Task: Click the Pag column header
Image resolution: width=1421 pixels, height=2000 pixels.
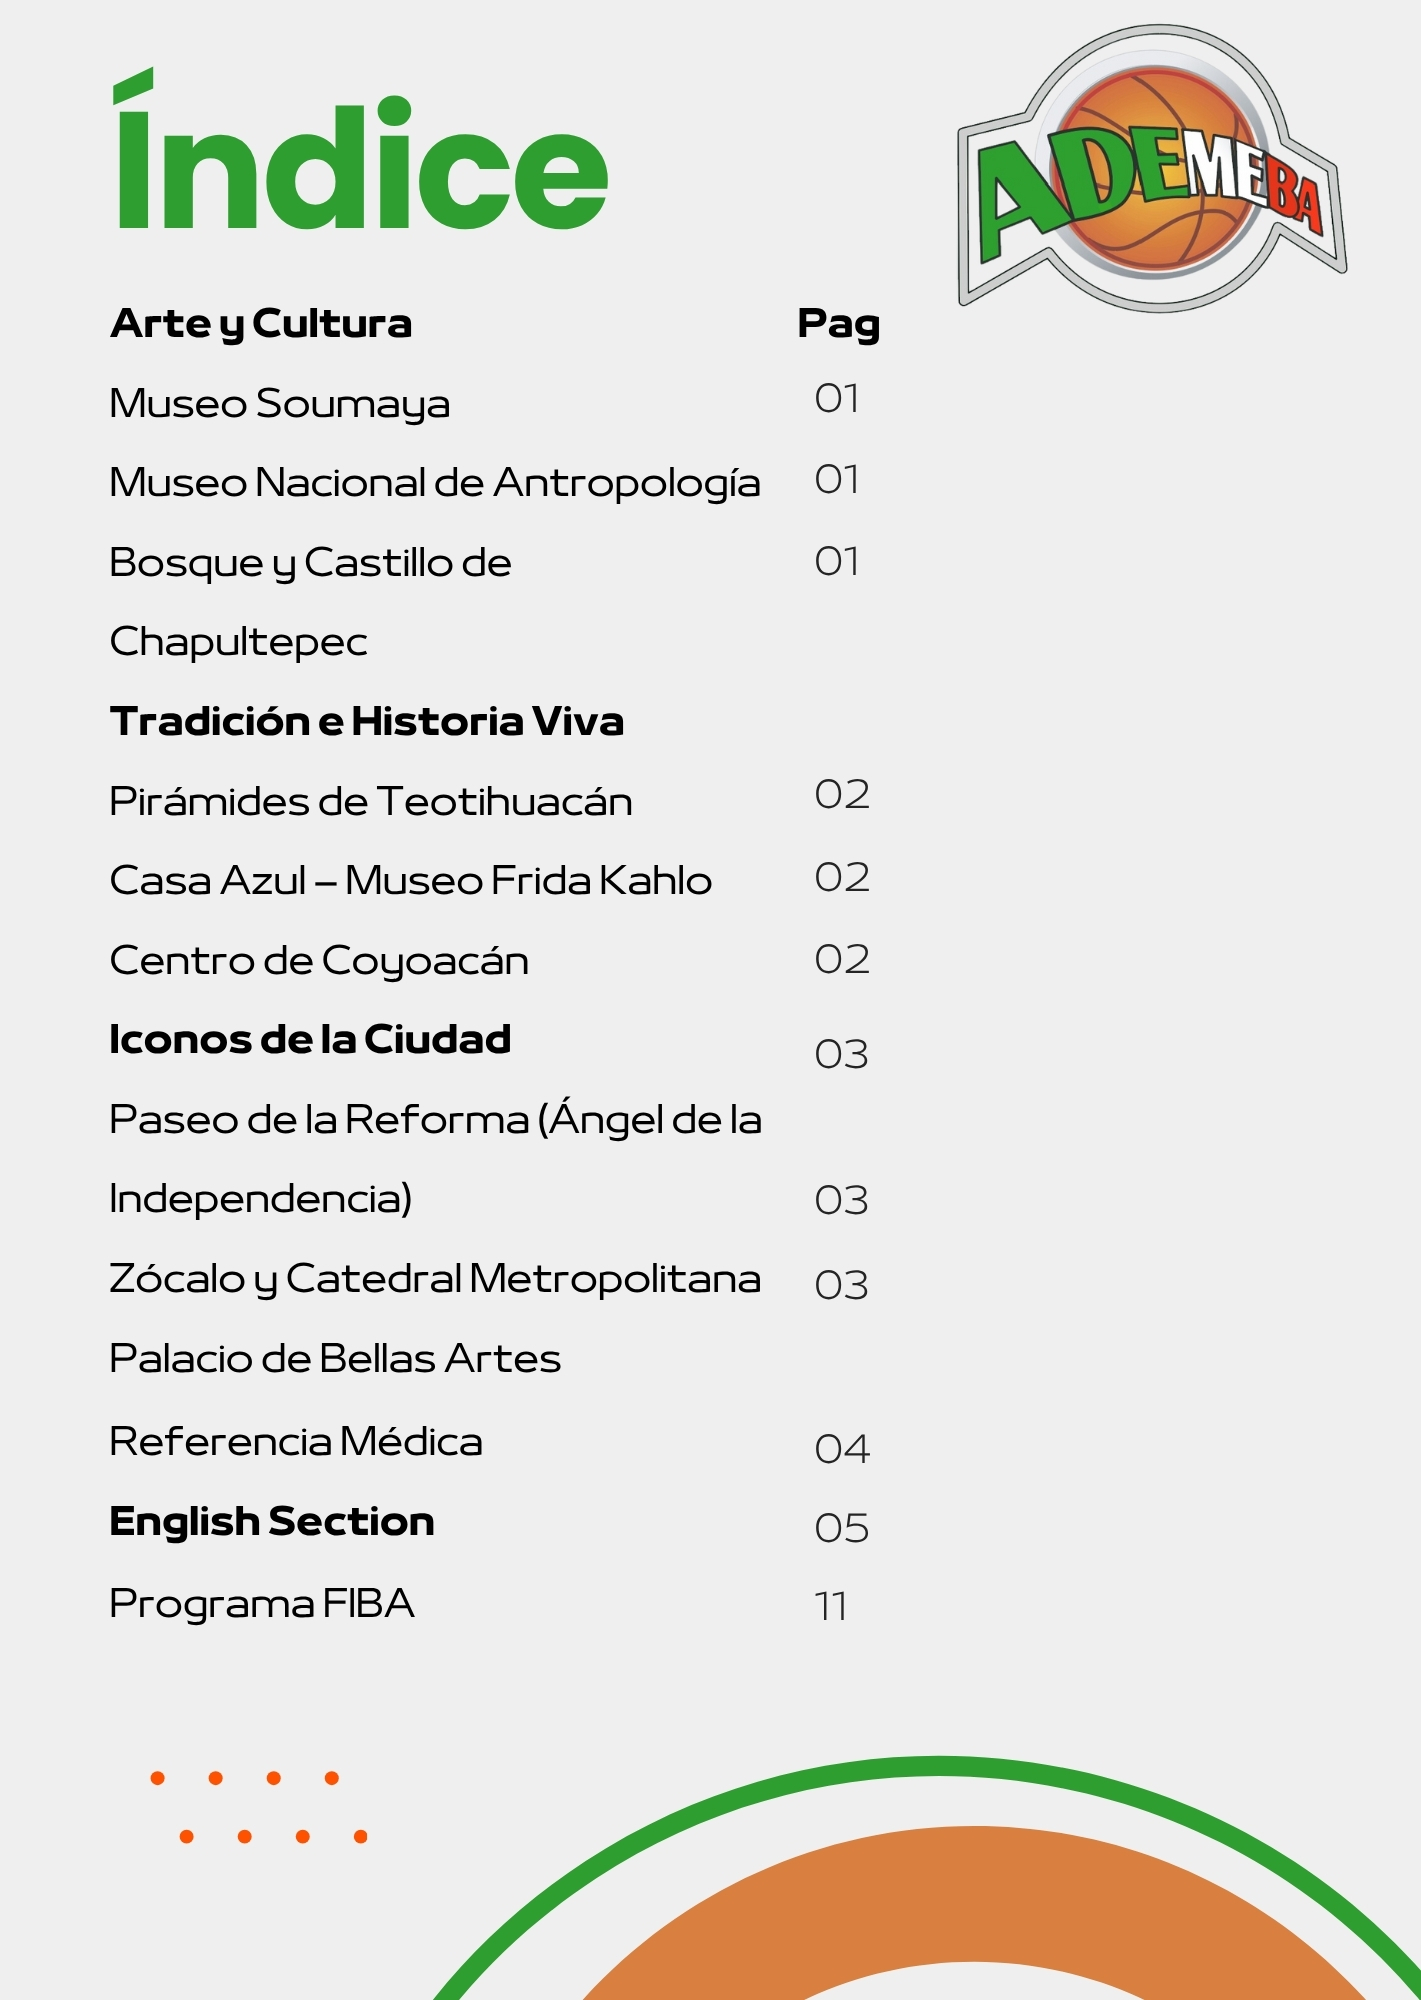Action: coord(838,324)
